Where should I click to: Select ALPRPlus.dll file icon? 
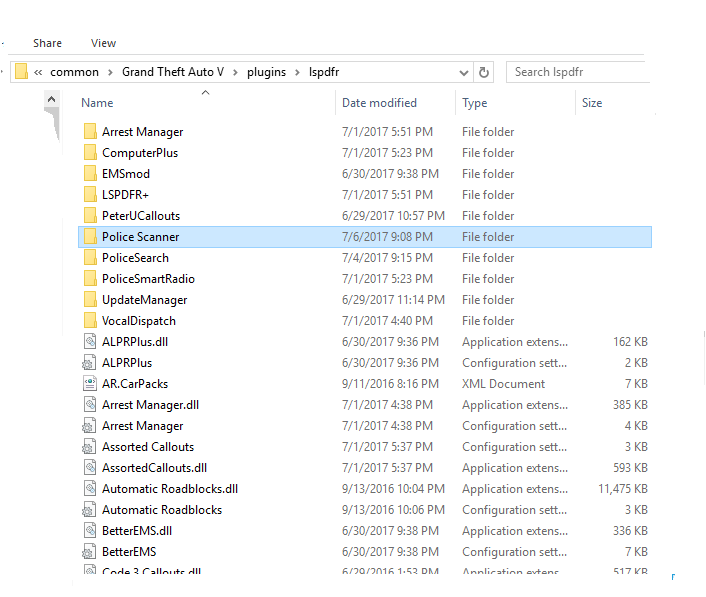point(90,342)
